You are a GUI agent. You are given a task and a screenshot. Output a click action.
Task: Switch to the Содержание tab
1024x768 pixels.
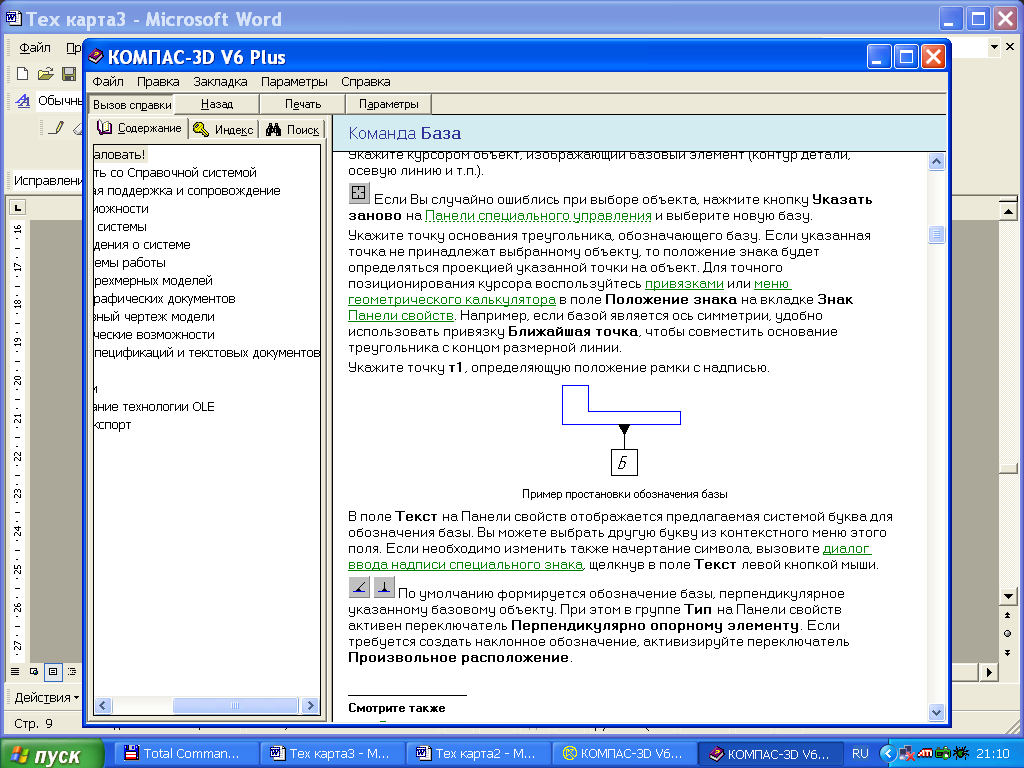(x=139, y=129)
